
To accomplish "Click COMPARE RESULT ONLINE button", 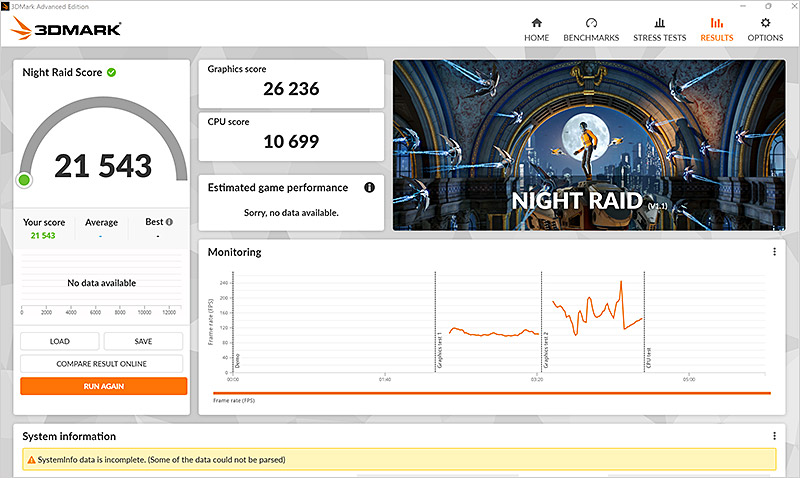I will coord(103,363).
